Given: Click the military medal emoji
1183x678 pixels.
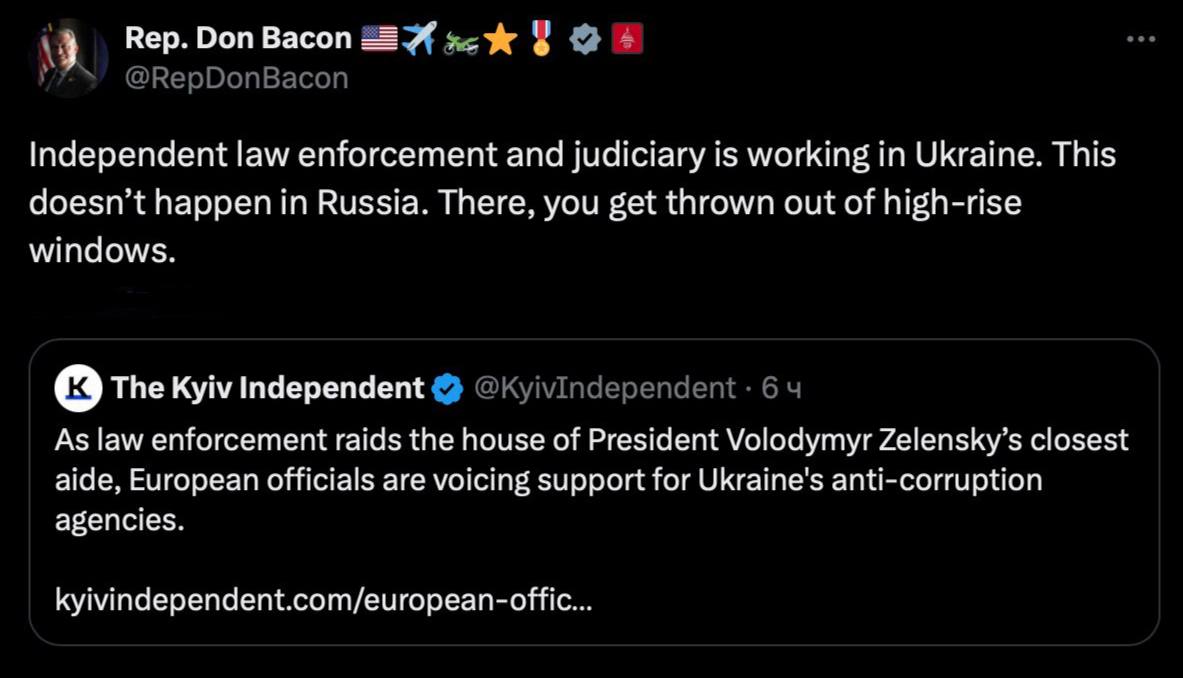Looking at the screenshot, I should point(542,38).
